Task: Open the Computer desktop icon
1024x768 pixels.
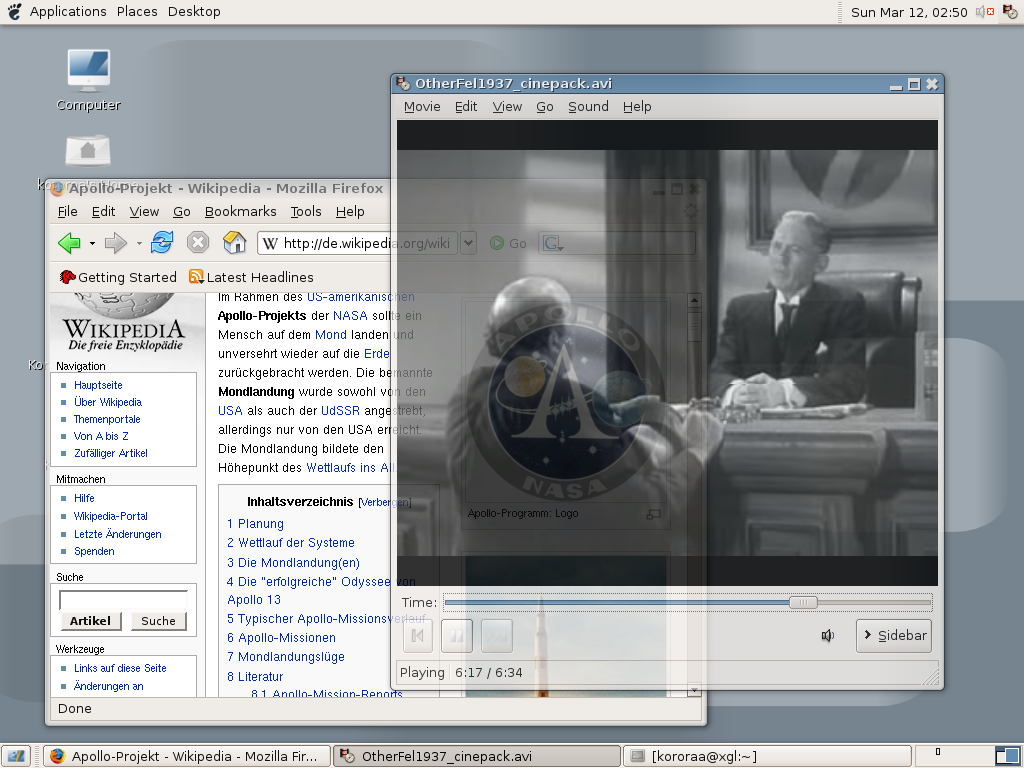Action: [89, 80]
